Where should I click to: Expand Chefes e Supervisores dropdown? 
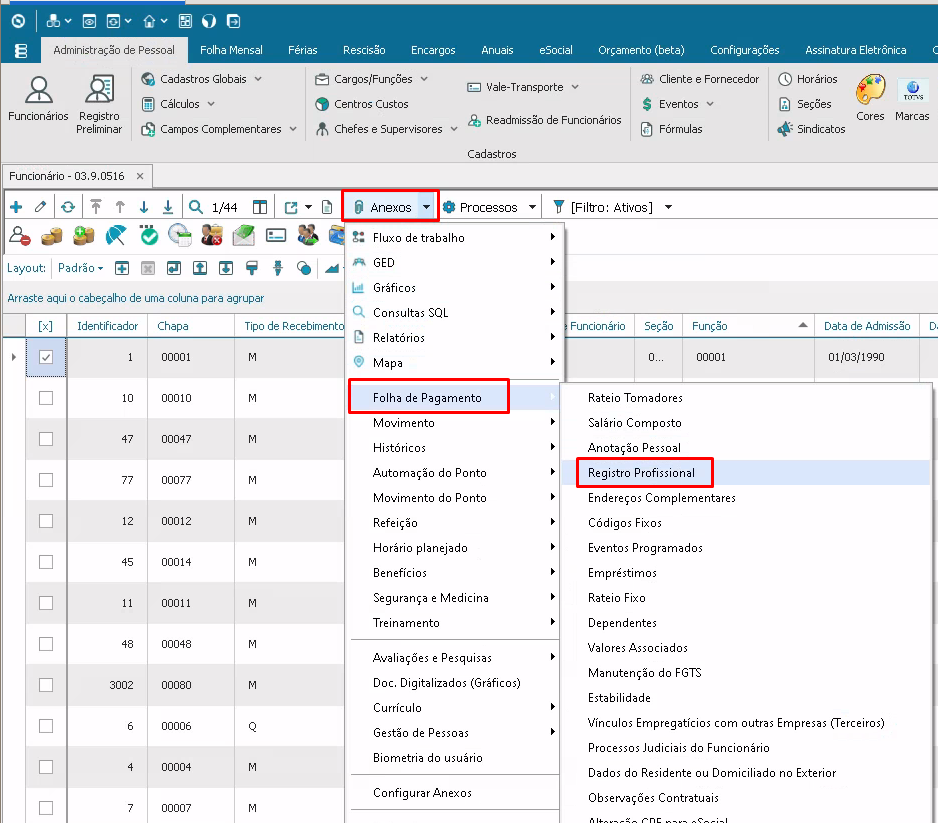click(x=454, y=129)
